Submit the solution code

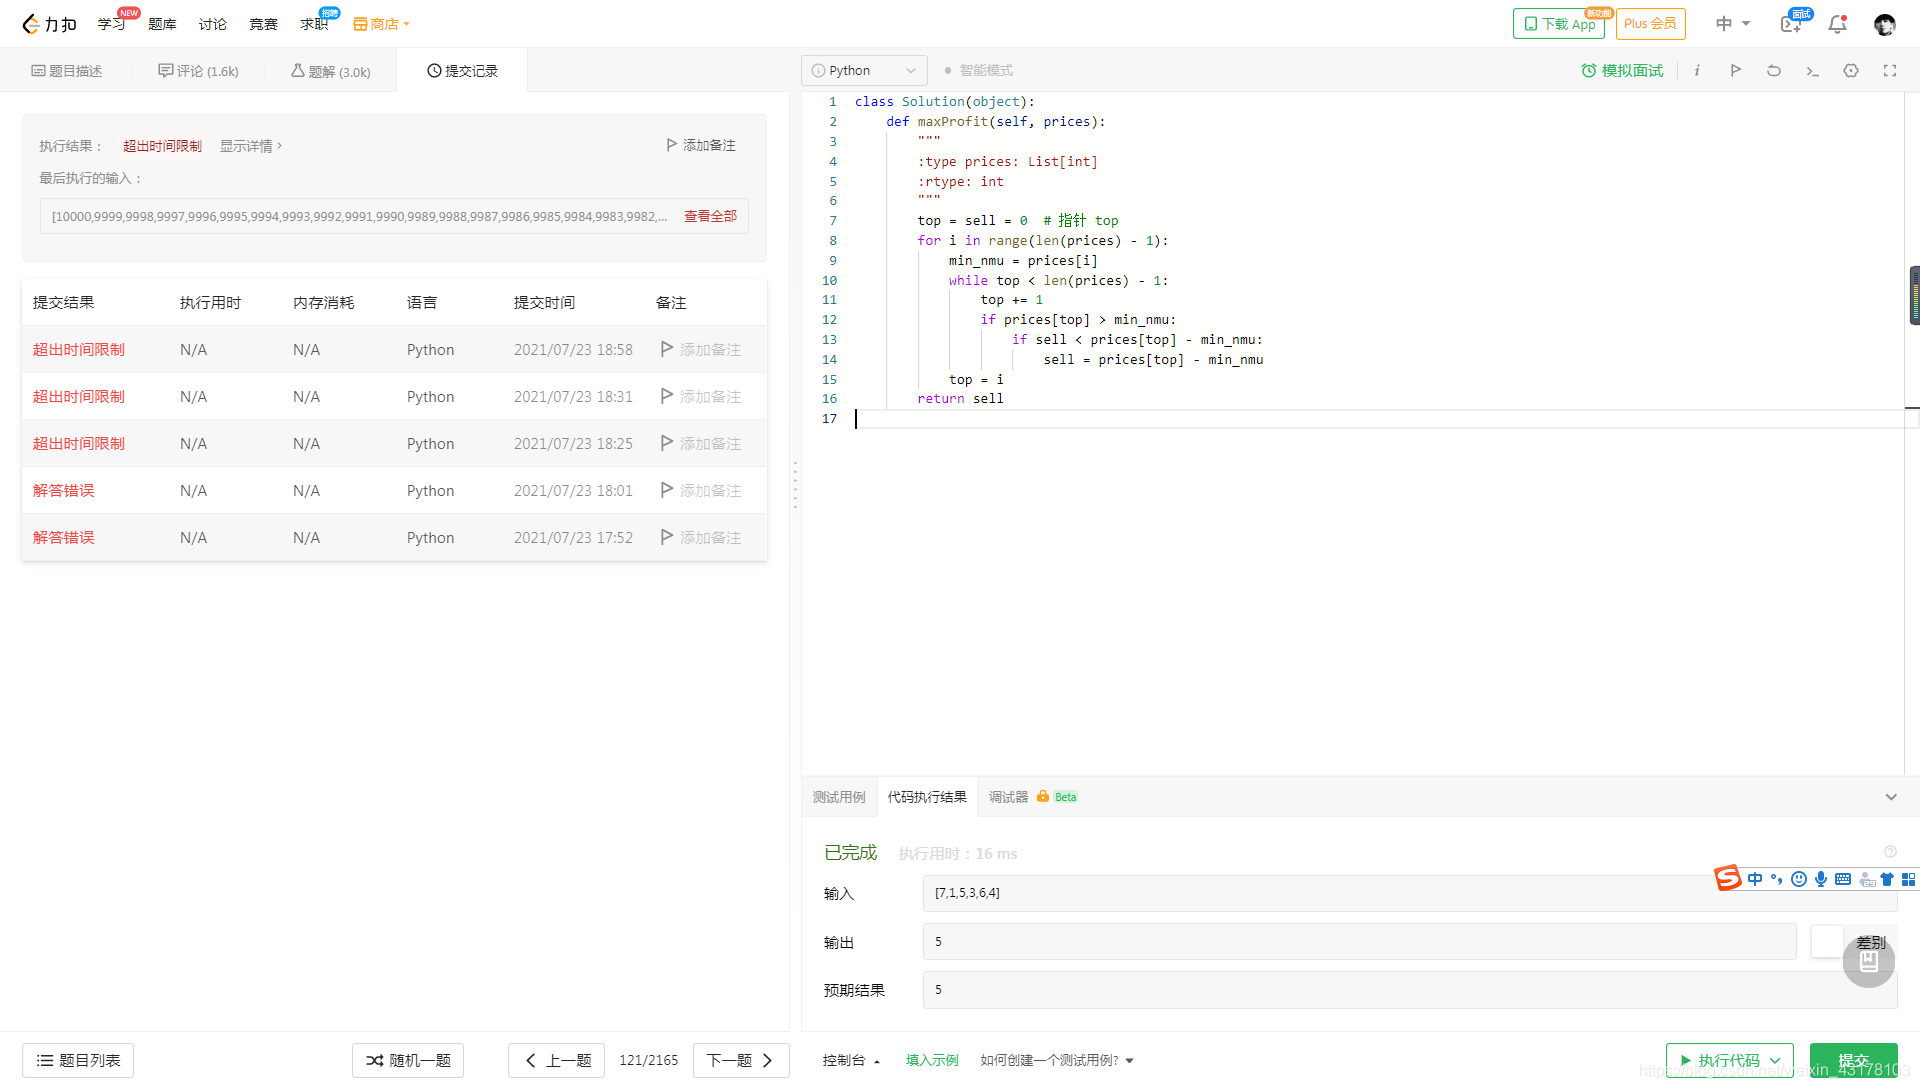pos(1854,1061)
